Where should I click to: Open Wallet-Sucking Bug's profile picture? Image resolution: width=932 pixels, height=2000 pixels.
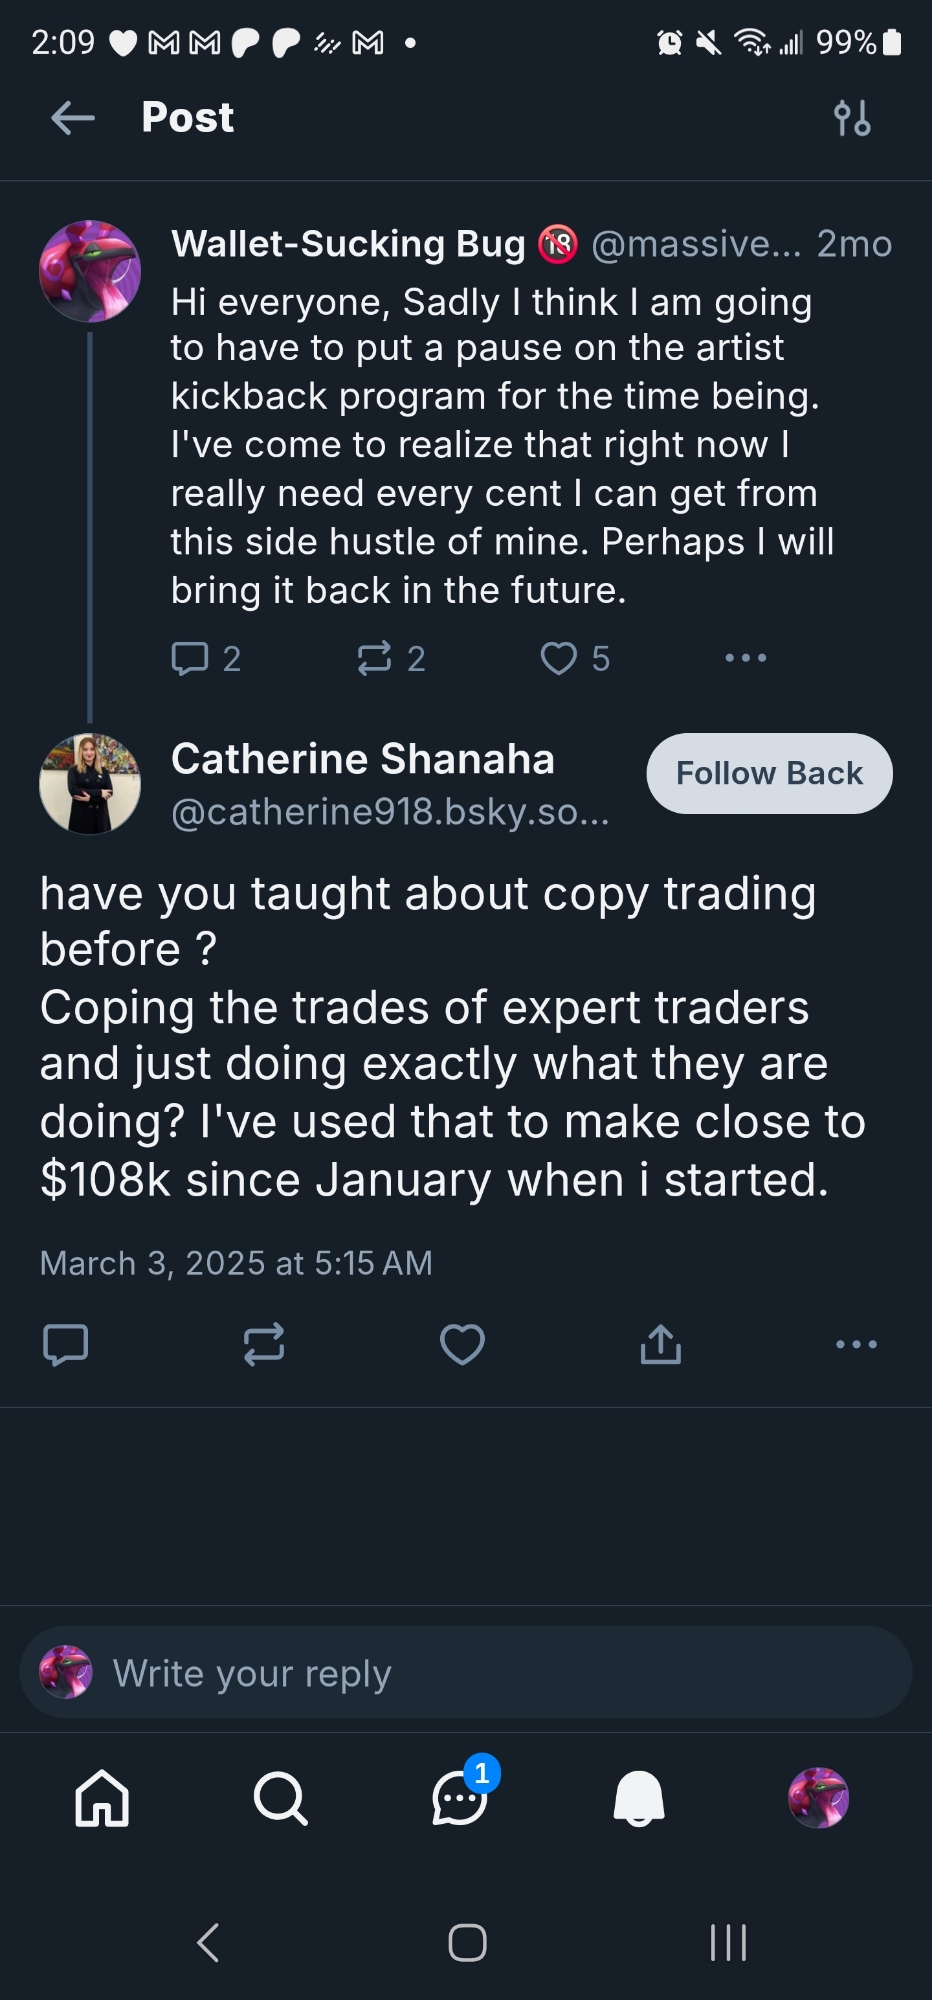coord(90,271)
